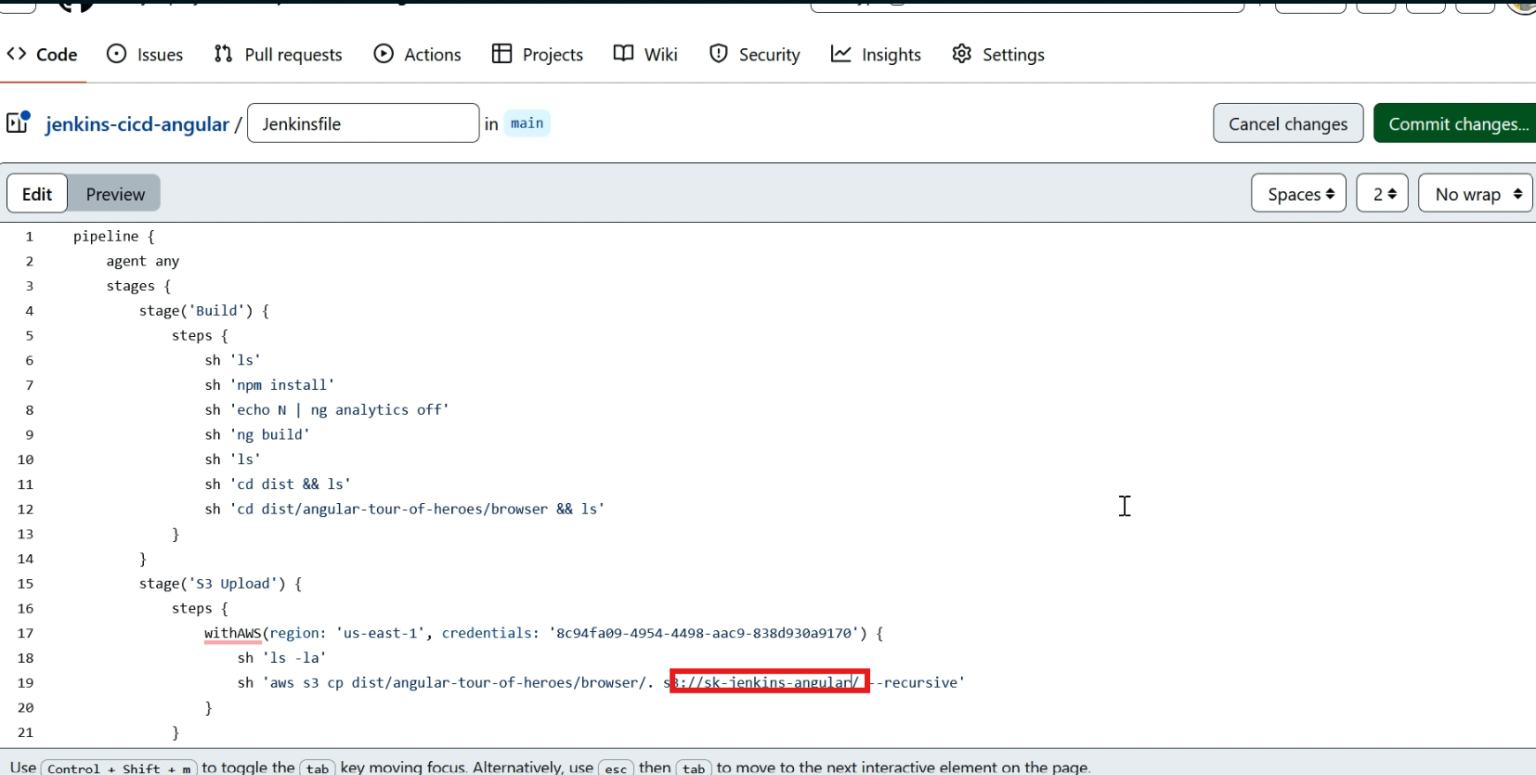The image size is (1536, 775).
Task: Open the Spaces indentation mode dropdown
Action: coord(1298,193)
